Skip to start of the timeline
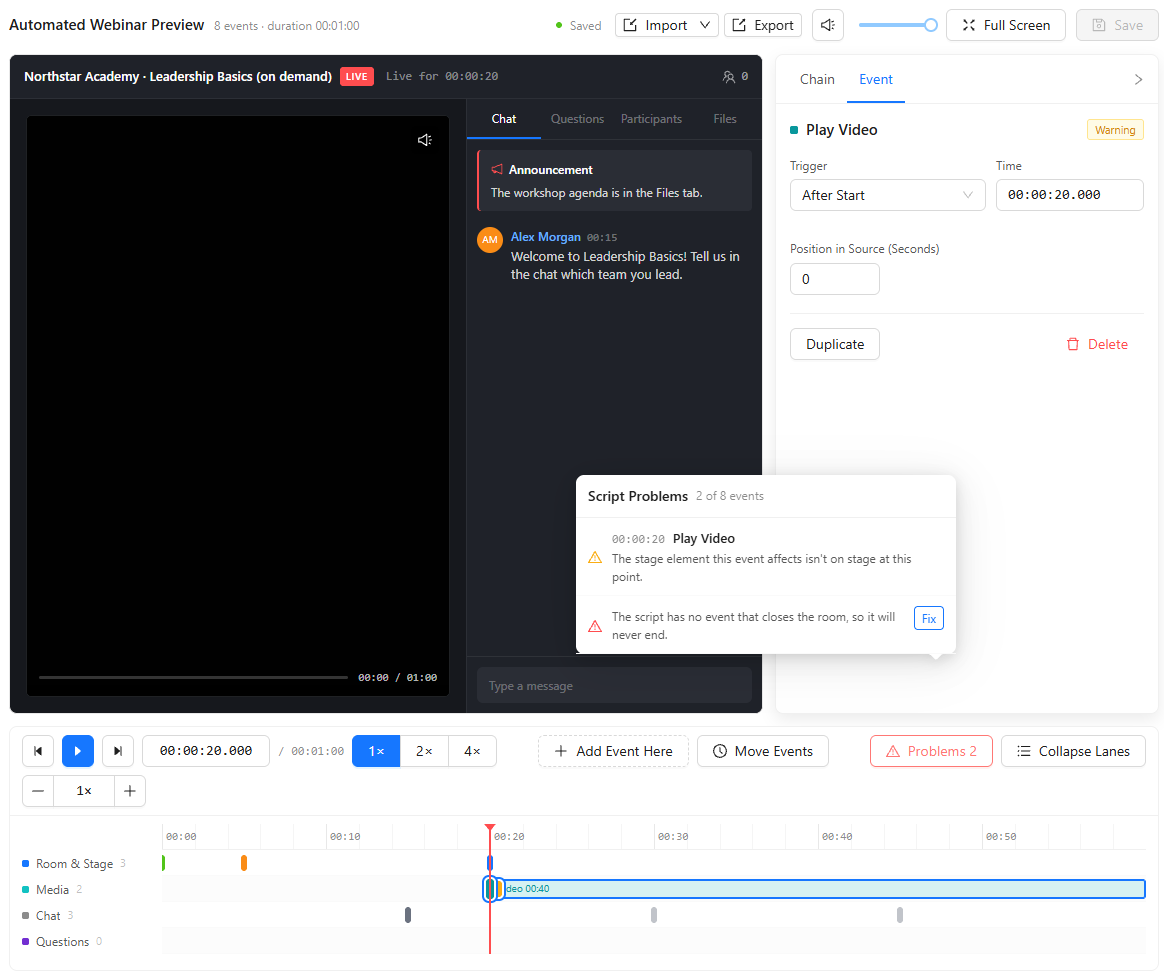1164x973 pixels. click(38, 751)
